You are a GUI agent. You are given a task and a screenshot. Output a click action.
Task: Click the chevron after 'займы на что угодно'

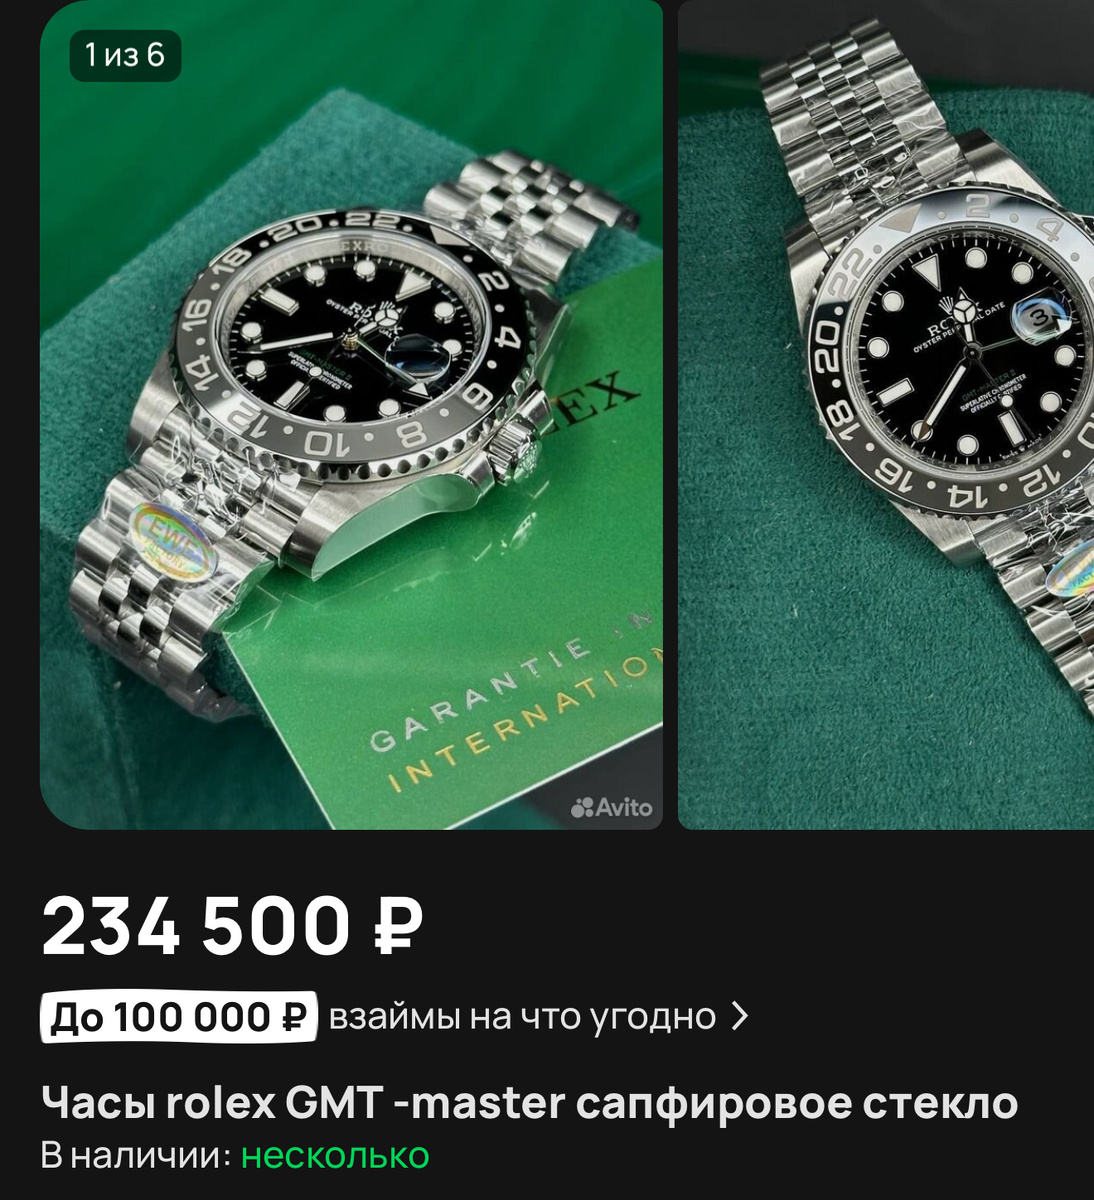[739, 1017]
